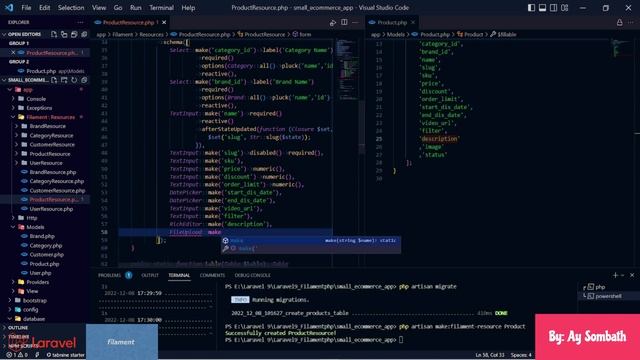The height and width of the screenshot is (360, 640).
Task: Open UserResource.php file
Action: (x=45, y=209)
